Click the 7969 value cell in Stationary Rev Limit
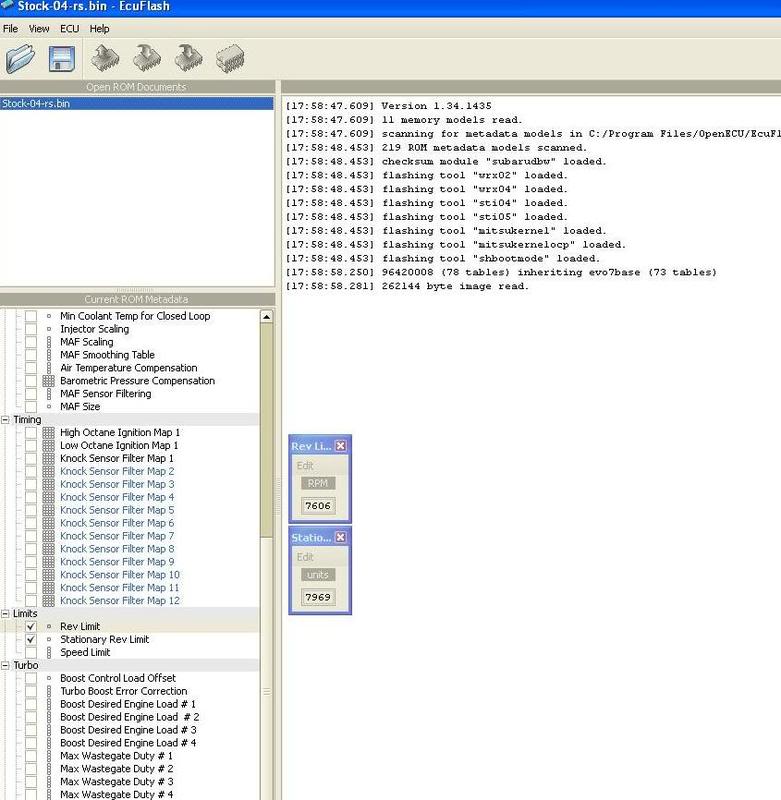The height and width of the screenshot is (800, 781). tap(318, 597)
